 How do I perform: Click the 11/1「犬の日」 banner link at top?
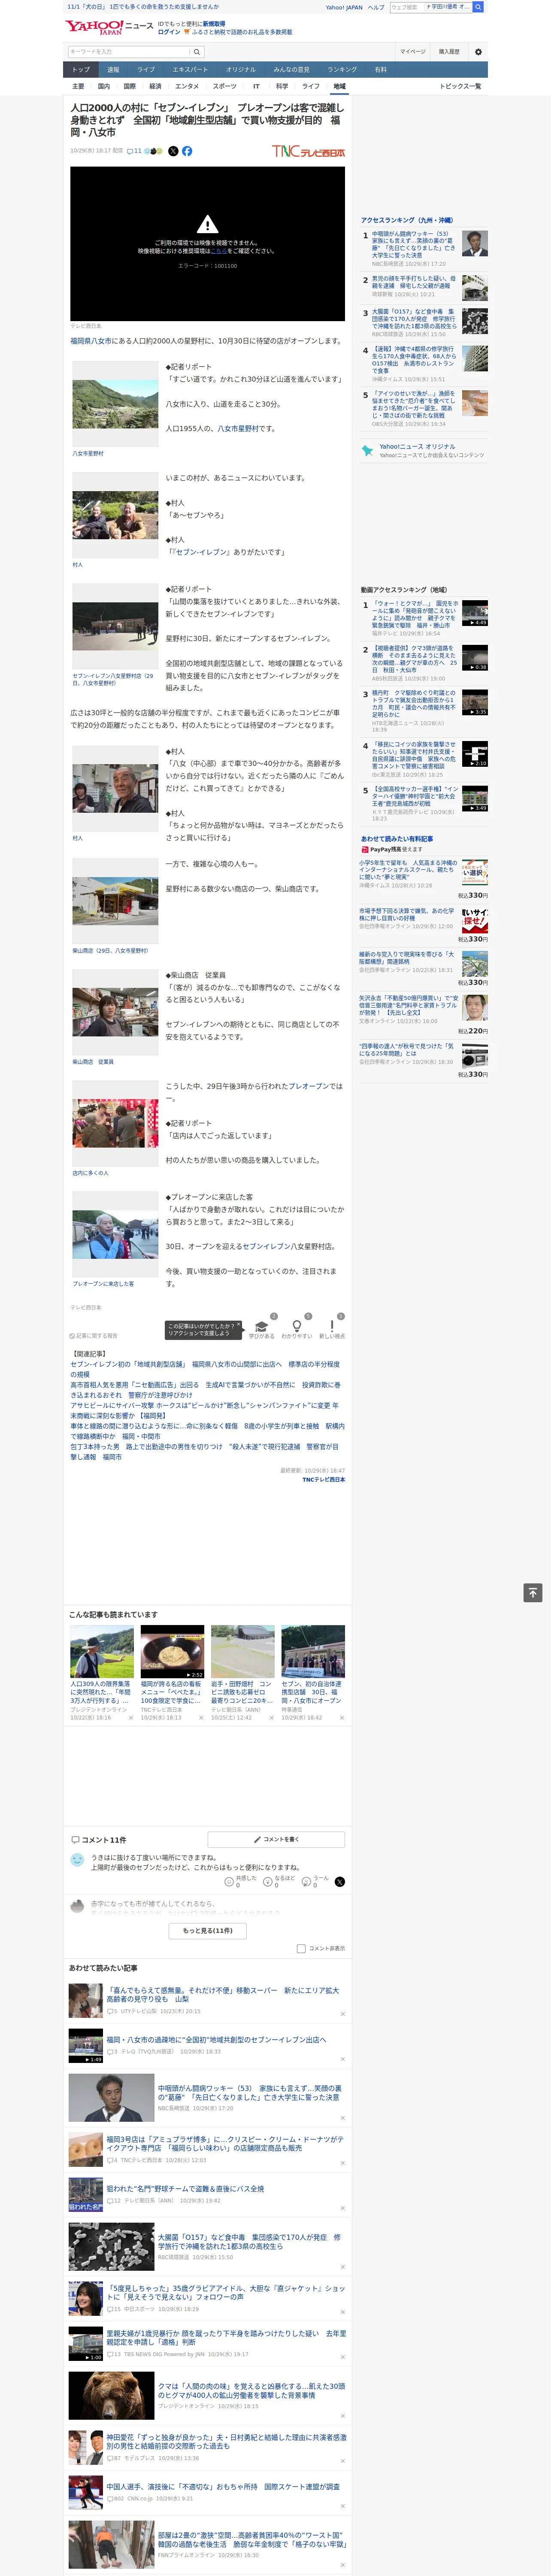(142, 7)
